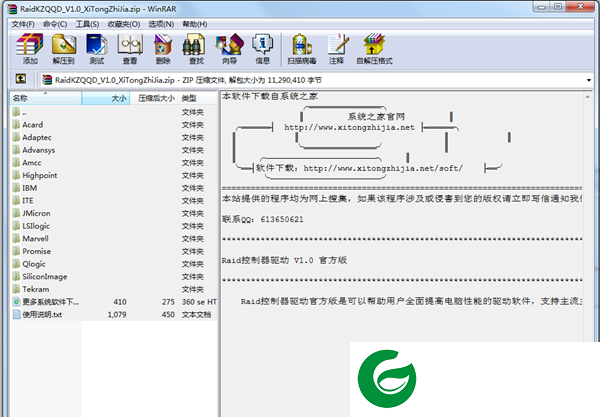Click the QQ number 613650621
Viewport: 600px width, 417px height.
point(282,219)
